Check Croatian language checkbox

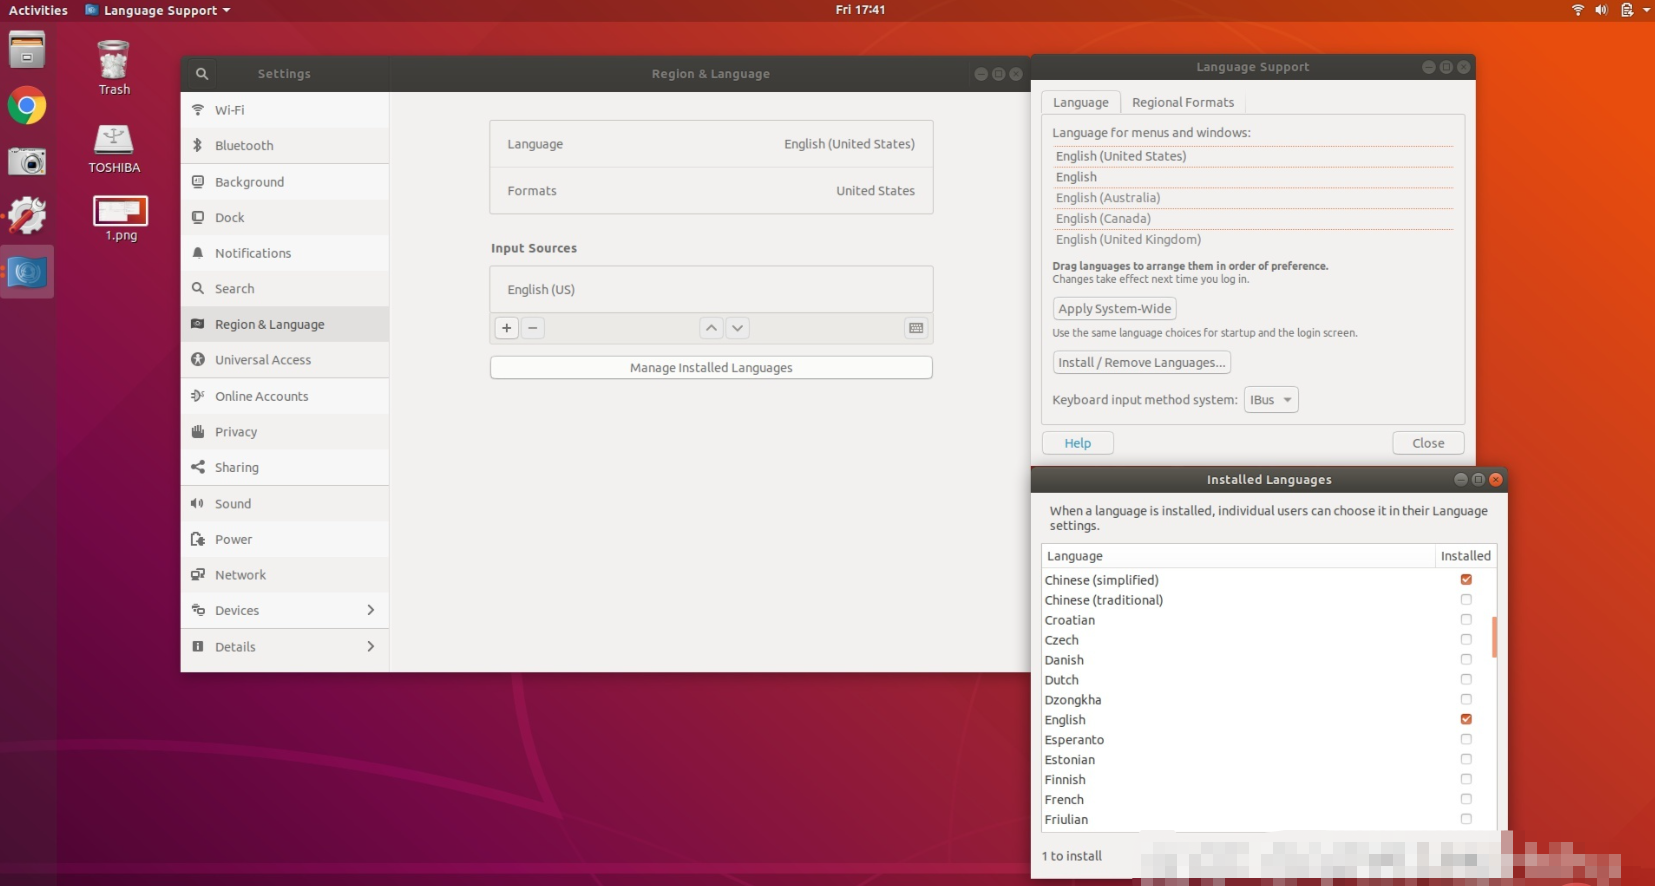[1466, 620]
